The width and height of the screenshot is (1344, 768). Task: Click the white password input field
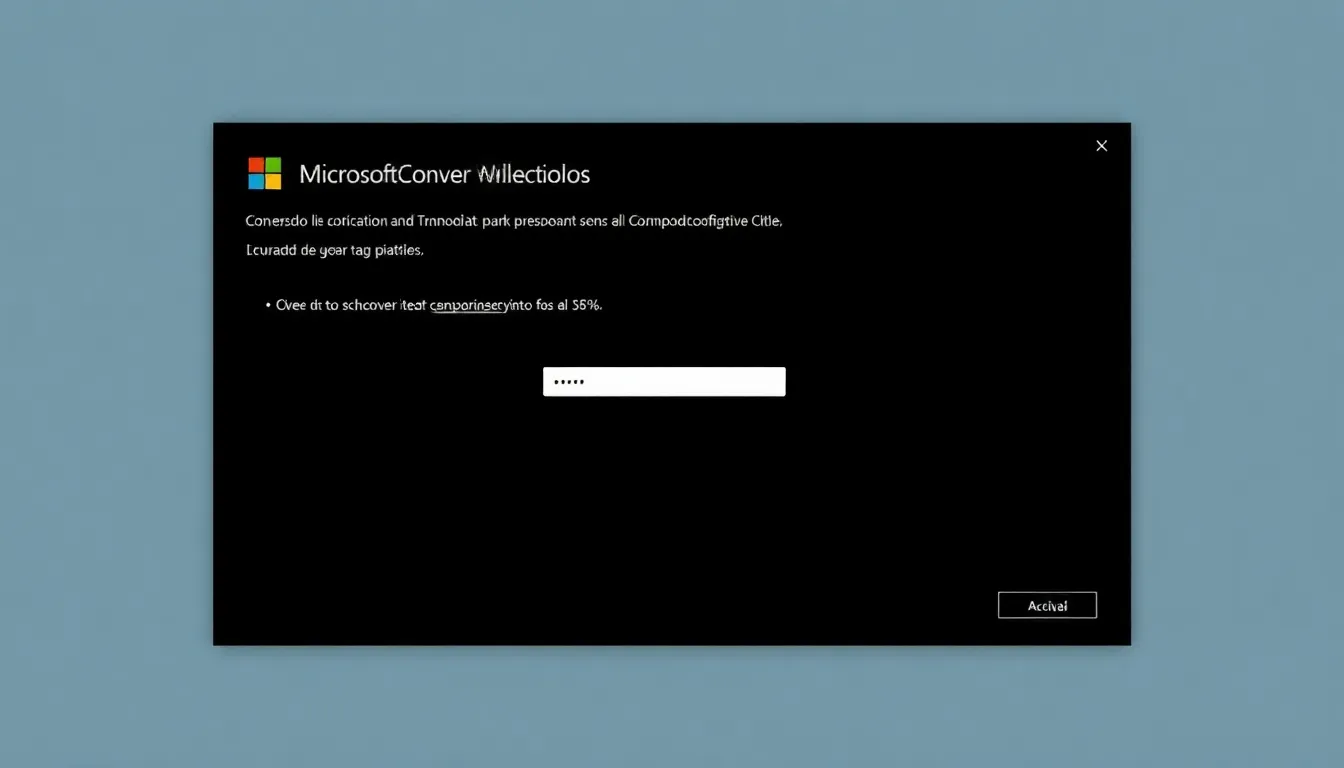pyautogui.click(x=664, y=382)
